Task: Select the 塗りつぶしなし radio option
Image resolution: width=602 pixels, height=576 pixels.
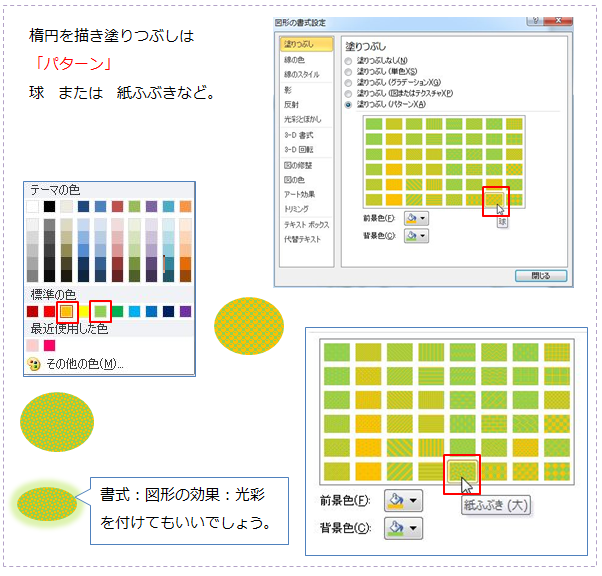Action: click(x=349, y=60)
